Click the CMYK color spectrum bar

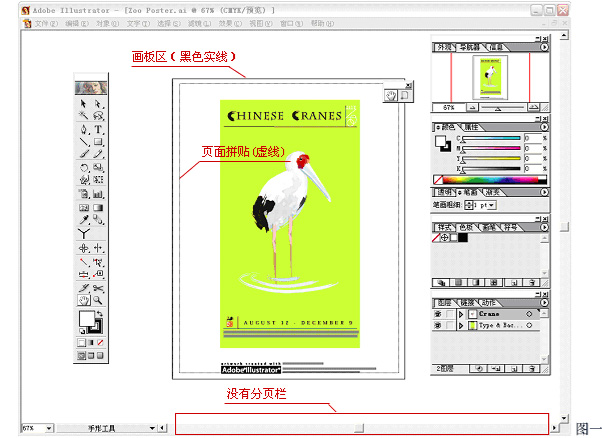(490, 179)
